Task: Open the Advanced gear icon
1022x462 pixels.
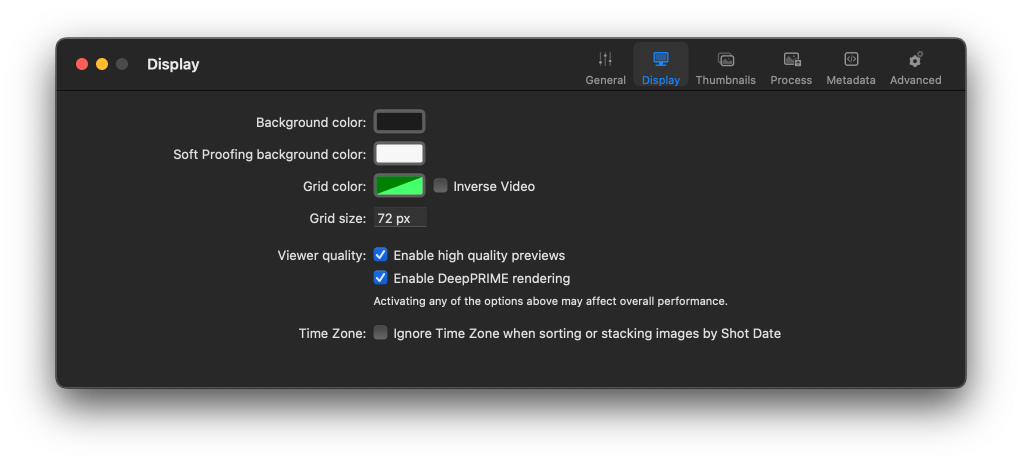Action: click(x=915, y=59)
